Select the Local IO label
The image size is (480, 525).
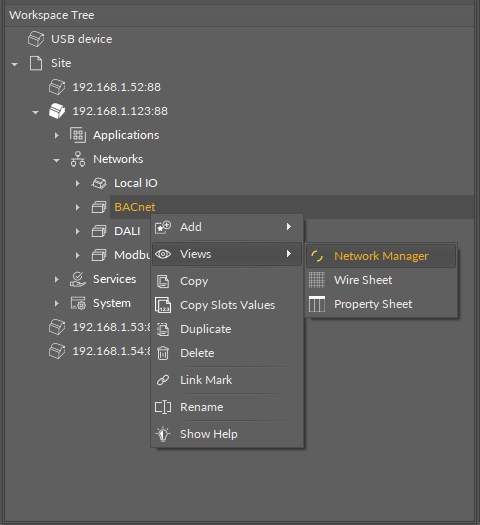136,183
